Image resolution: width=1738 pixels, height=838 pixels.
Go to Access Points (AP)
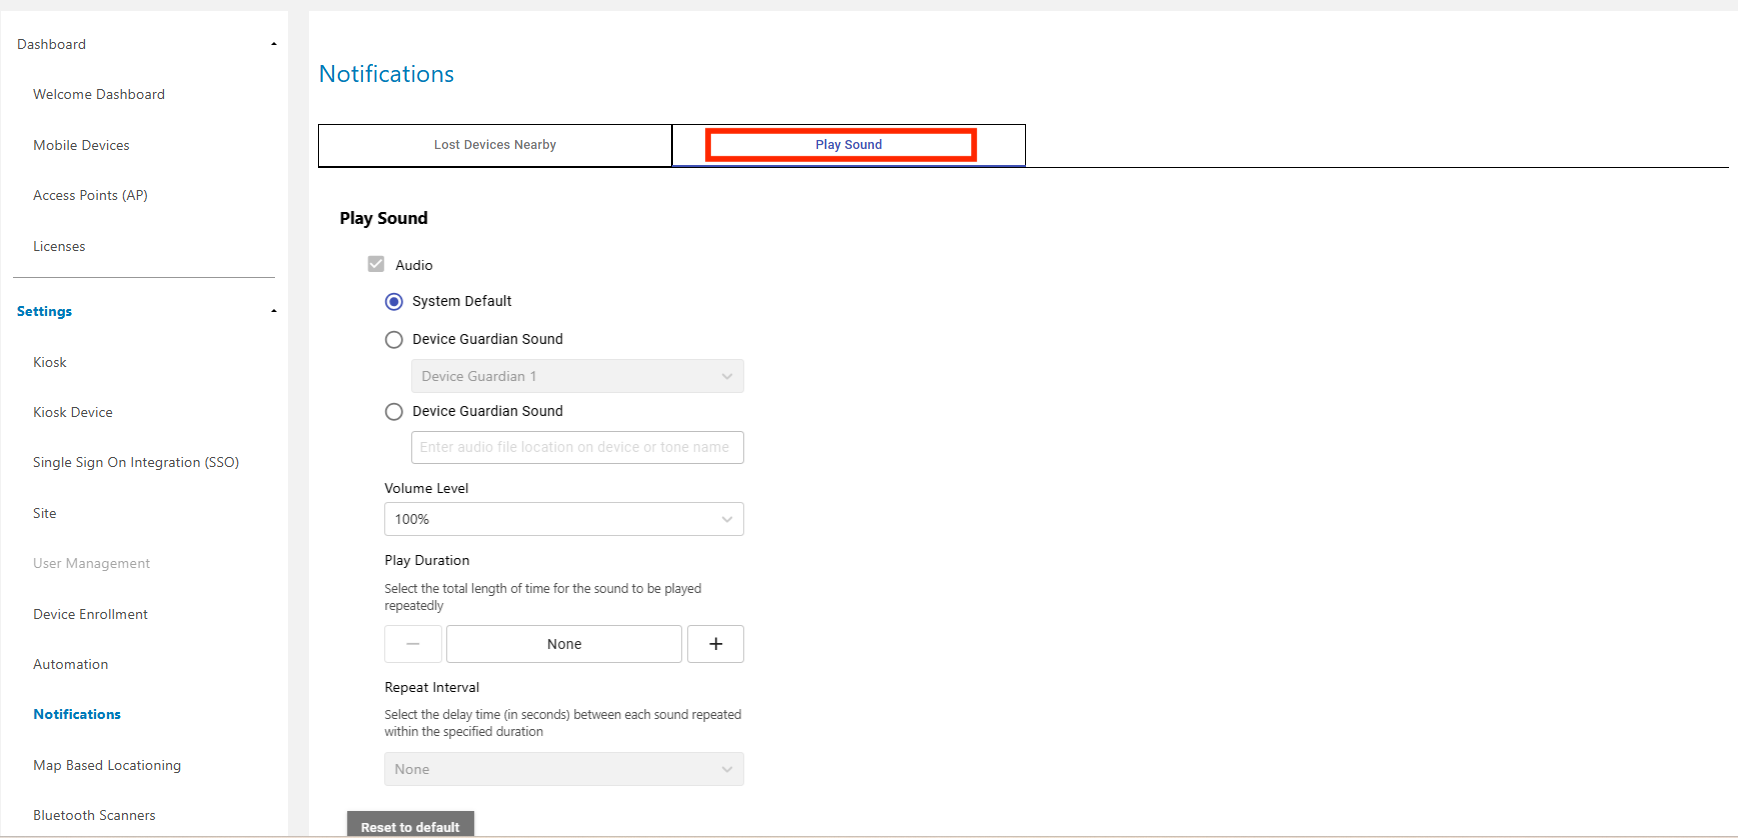point(90,195)
